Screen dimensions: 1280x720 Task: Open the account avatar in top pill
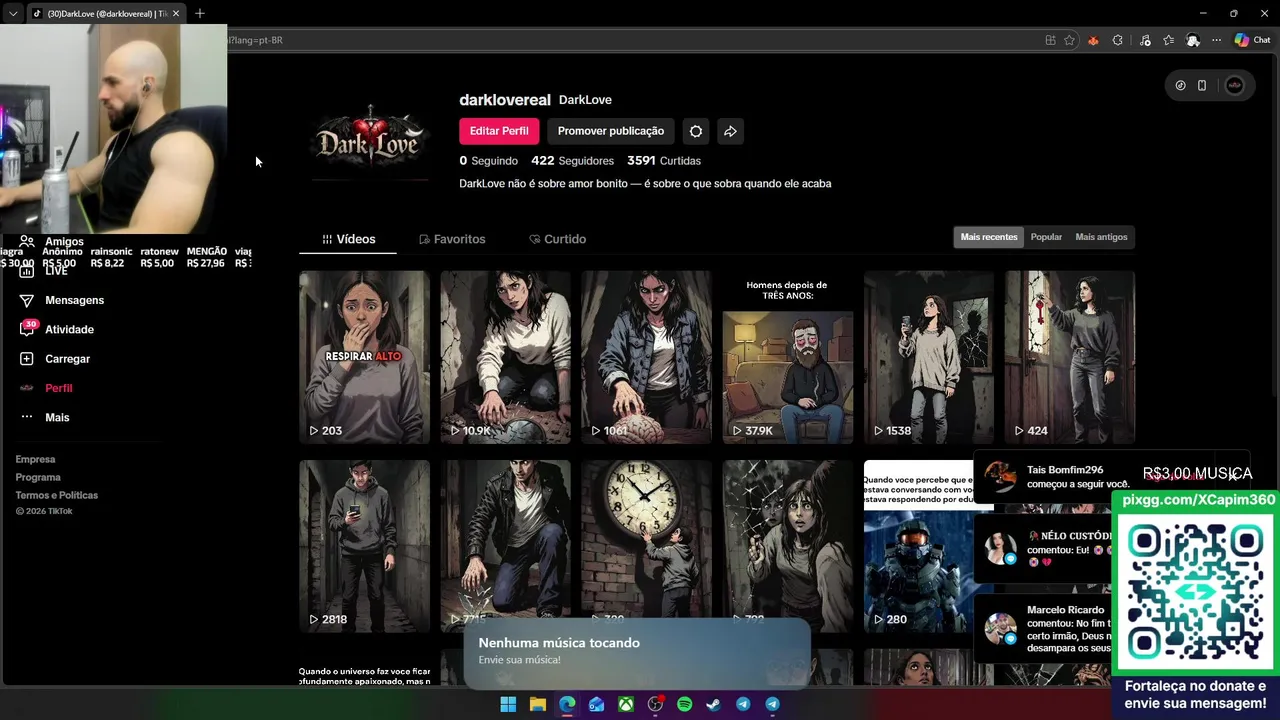point(1234,85)
